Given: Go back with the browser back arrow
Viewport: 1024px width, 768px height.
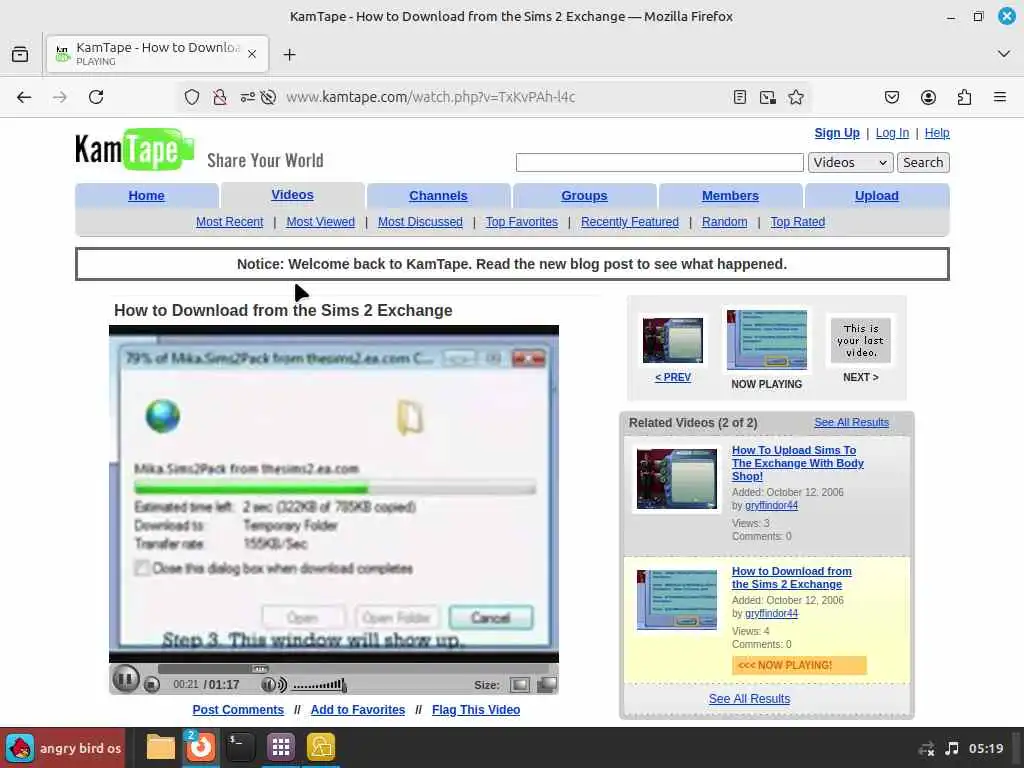Looking at the screenshot, I should click(24, 97).
